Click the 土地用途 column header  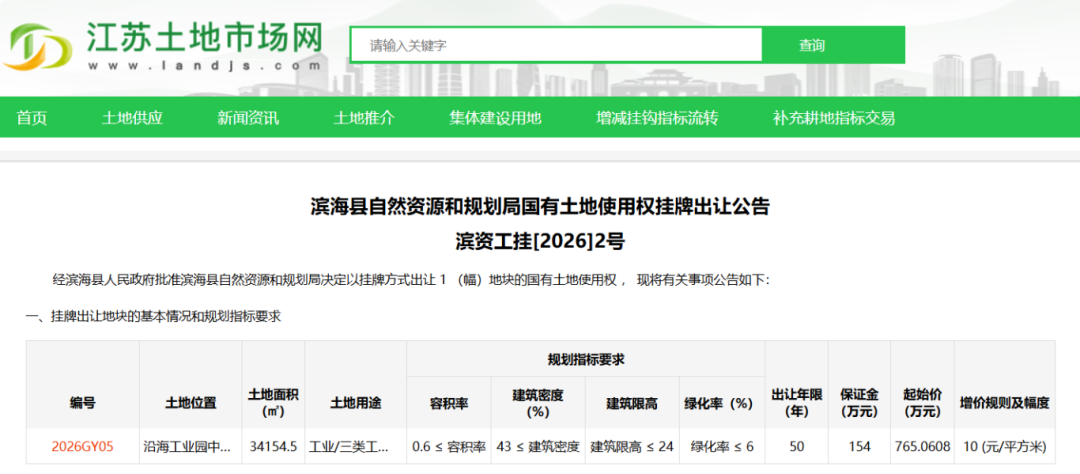coord(355,403)
